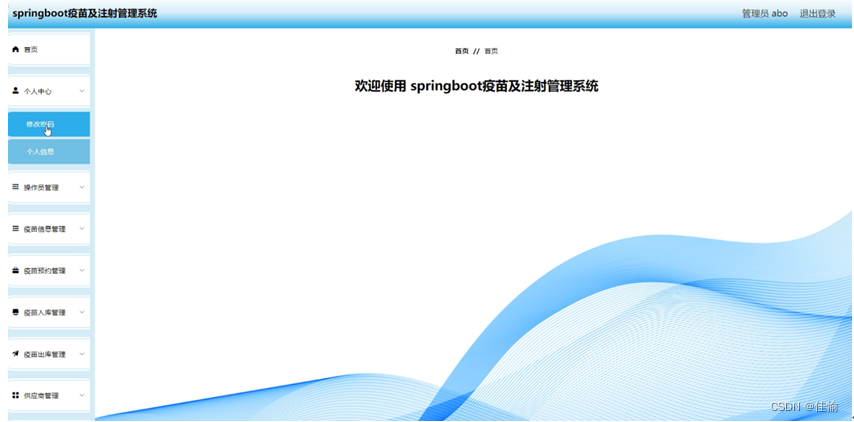Click the 欢迎使用 welcome heading
854x422 pixels.
click(477, 86)
